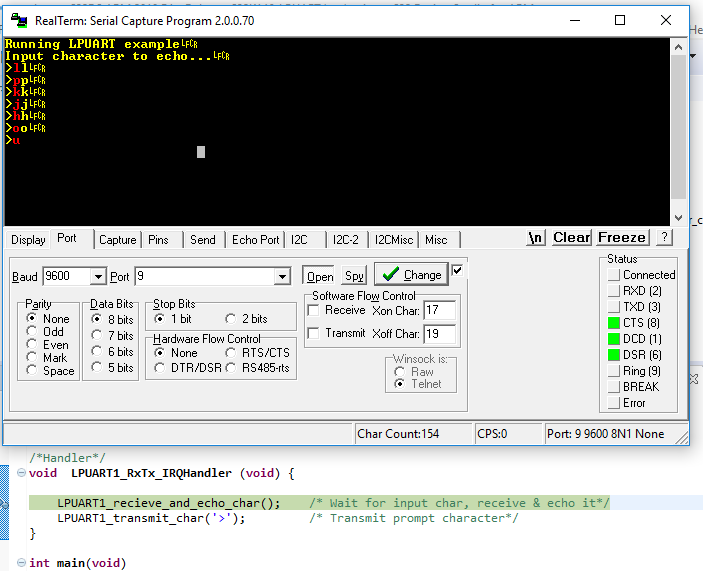This screenshot has height=571, width=703.
Task: Open the Capture tab
Action: point(117,240)
